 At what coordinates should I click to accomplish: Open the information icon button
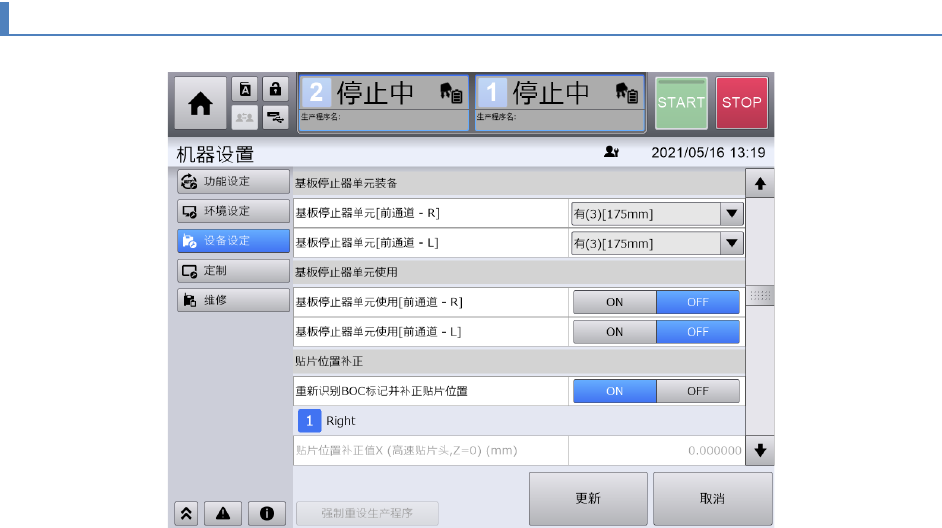267,513
